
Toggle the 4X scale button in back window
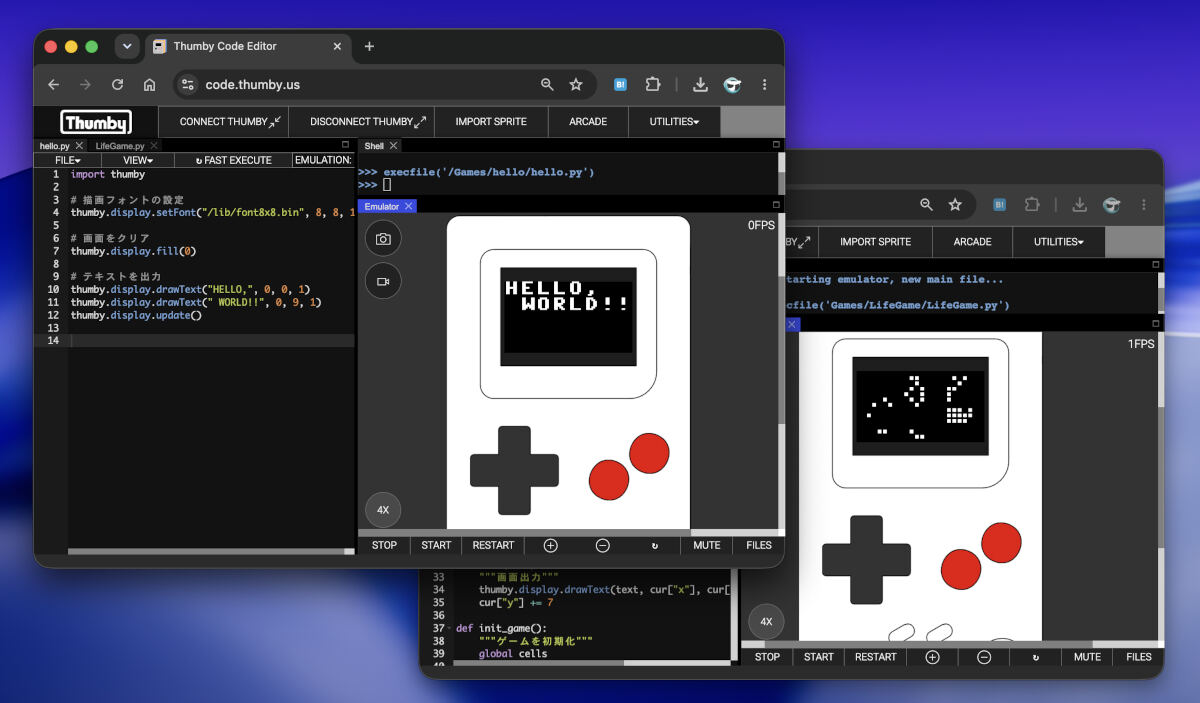(766, 621)
